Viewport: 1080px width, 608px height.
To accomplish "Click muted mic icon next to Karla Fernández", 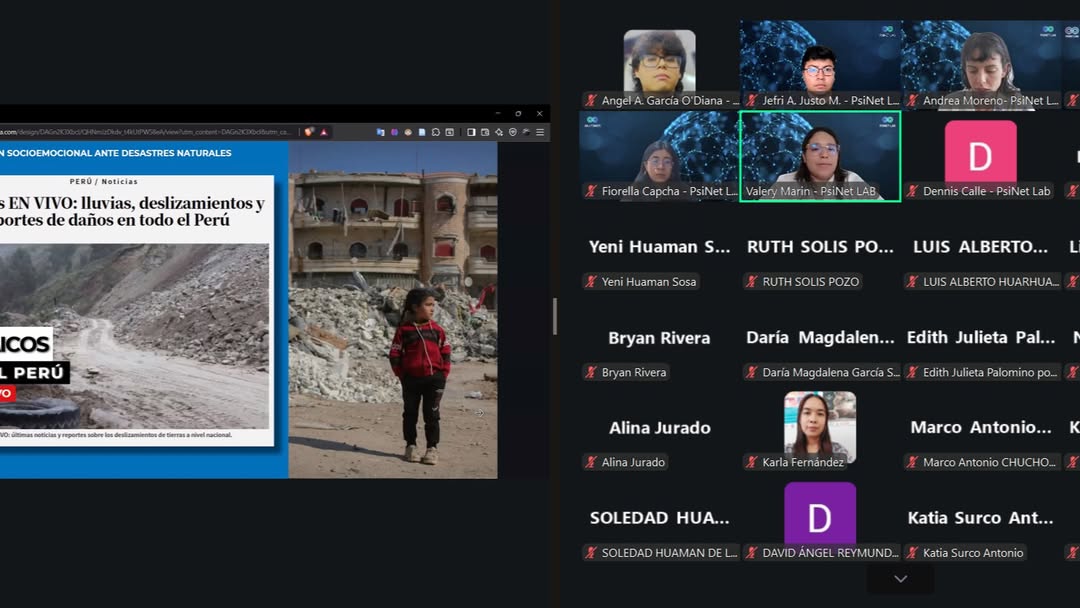I will (752, 462).
